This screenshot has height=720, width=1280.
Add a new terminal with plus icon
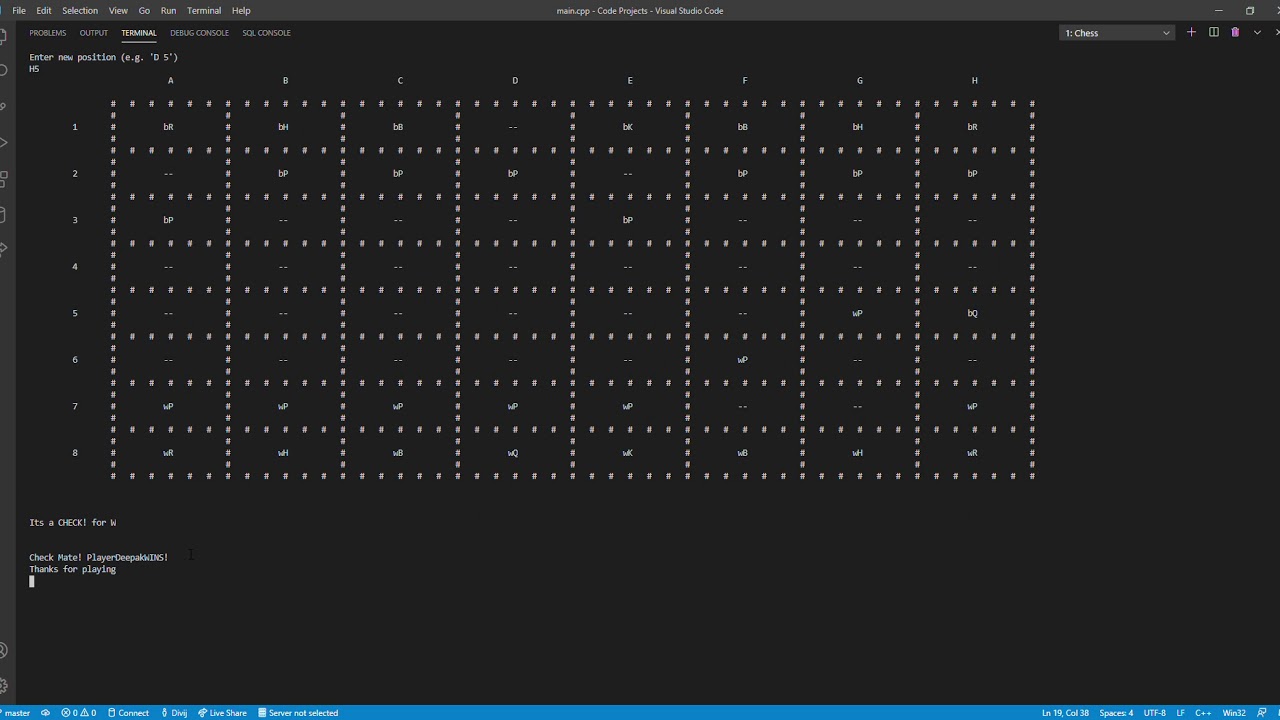1191,32
